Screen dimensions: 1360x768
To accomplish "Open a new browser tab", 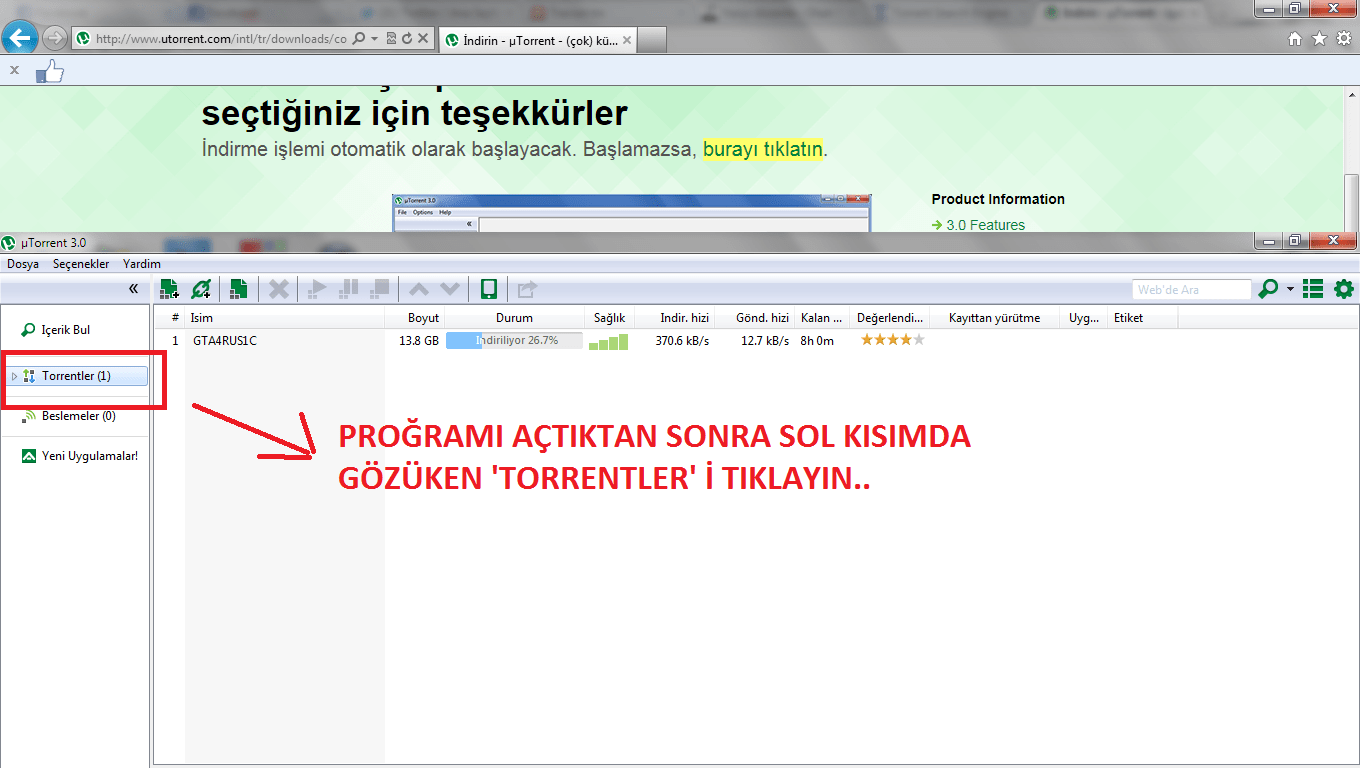I will pyautogui.click(x=652, y=40).
